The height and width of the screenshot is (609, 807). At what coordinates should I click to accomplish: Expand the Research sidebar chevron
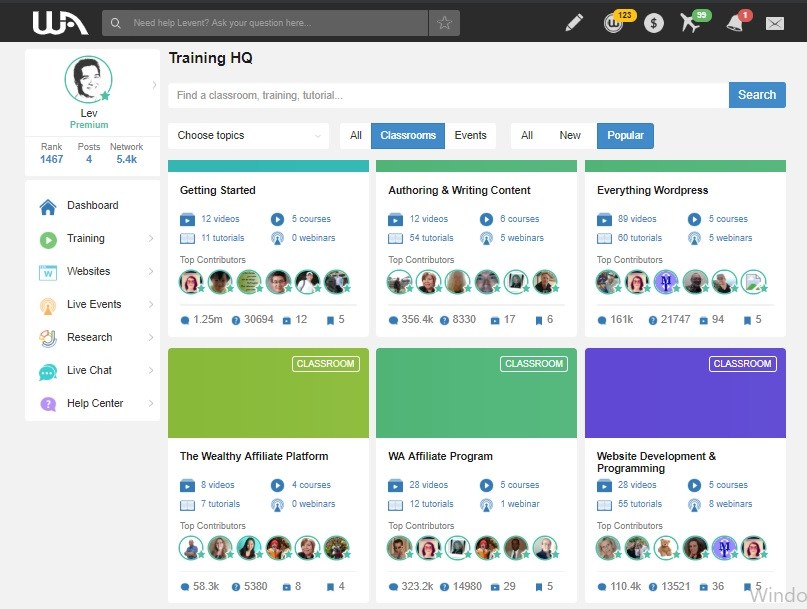pos(151,337)
